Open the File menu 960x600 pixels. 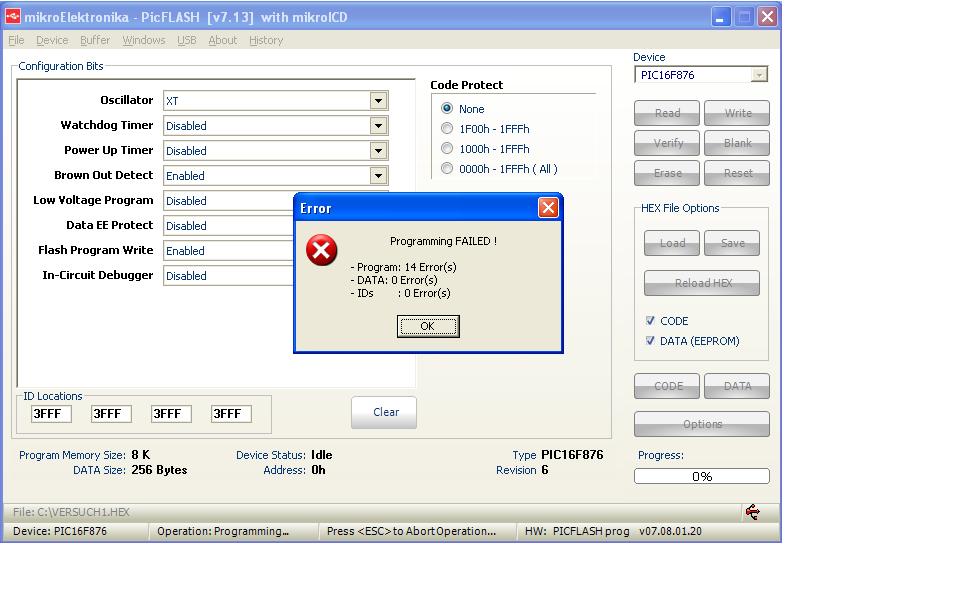17,40
